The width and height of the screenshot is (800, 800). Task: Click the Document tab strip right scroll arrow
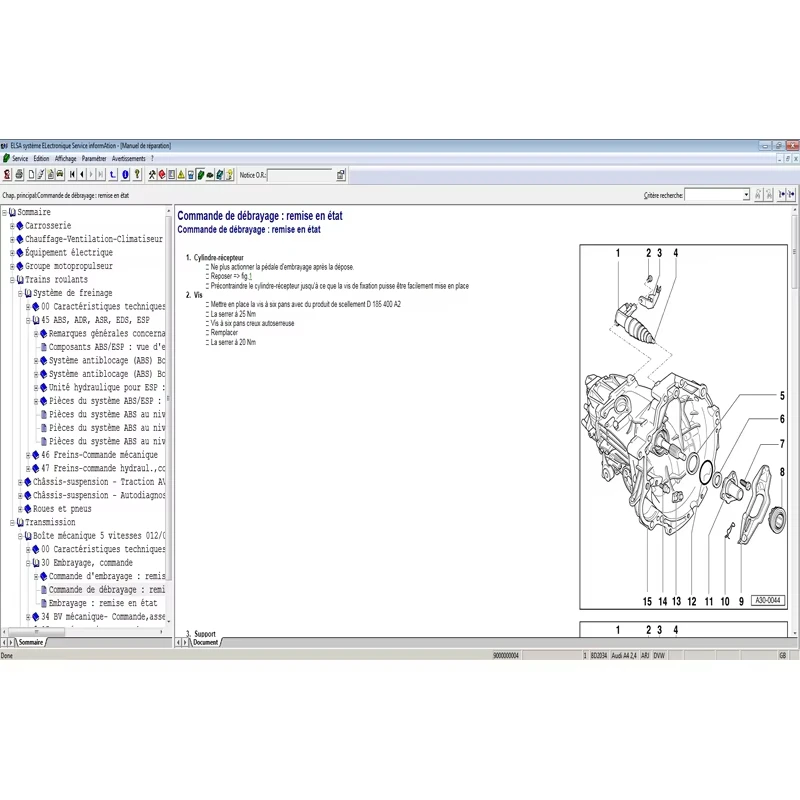[185, 642]
